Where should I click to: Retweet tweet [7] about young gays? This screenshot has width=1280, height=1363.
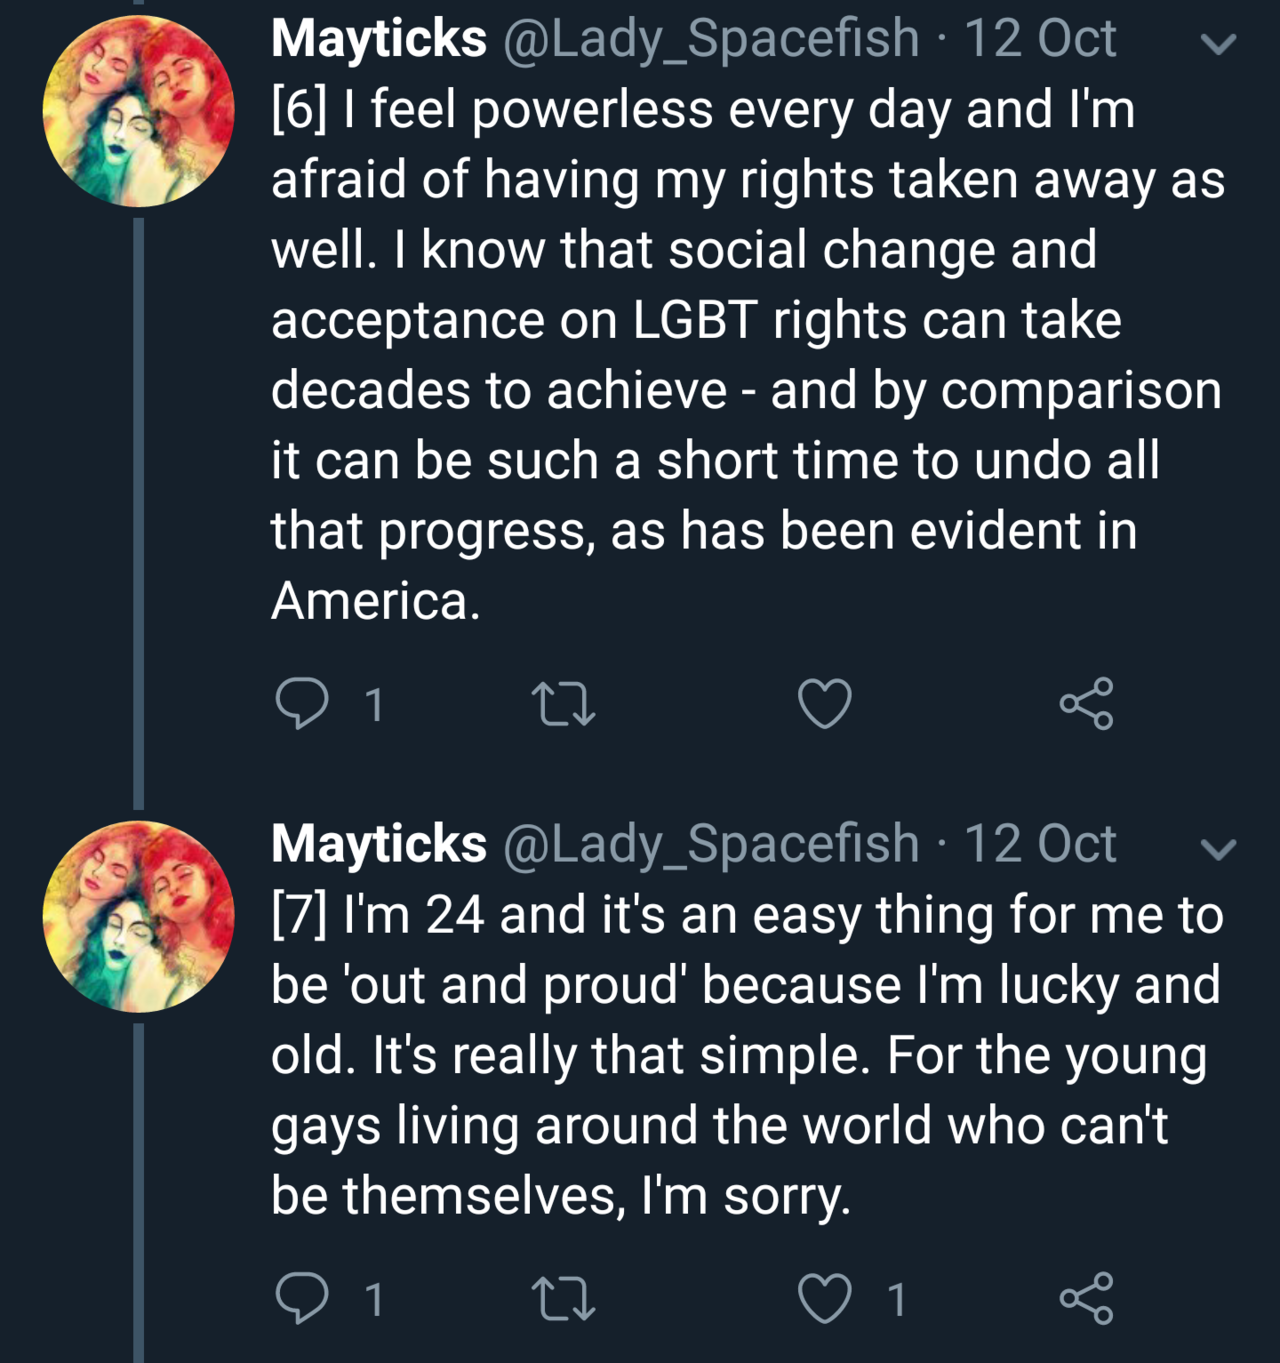coord(564,1298)
